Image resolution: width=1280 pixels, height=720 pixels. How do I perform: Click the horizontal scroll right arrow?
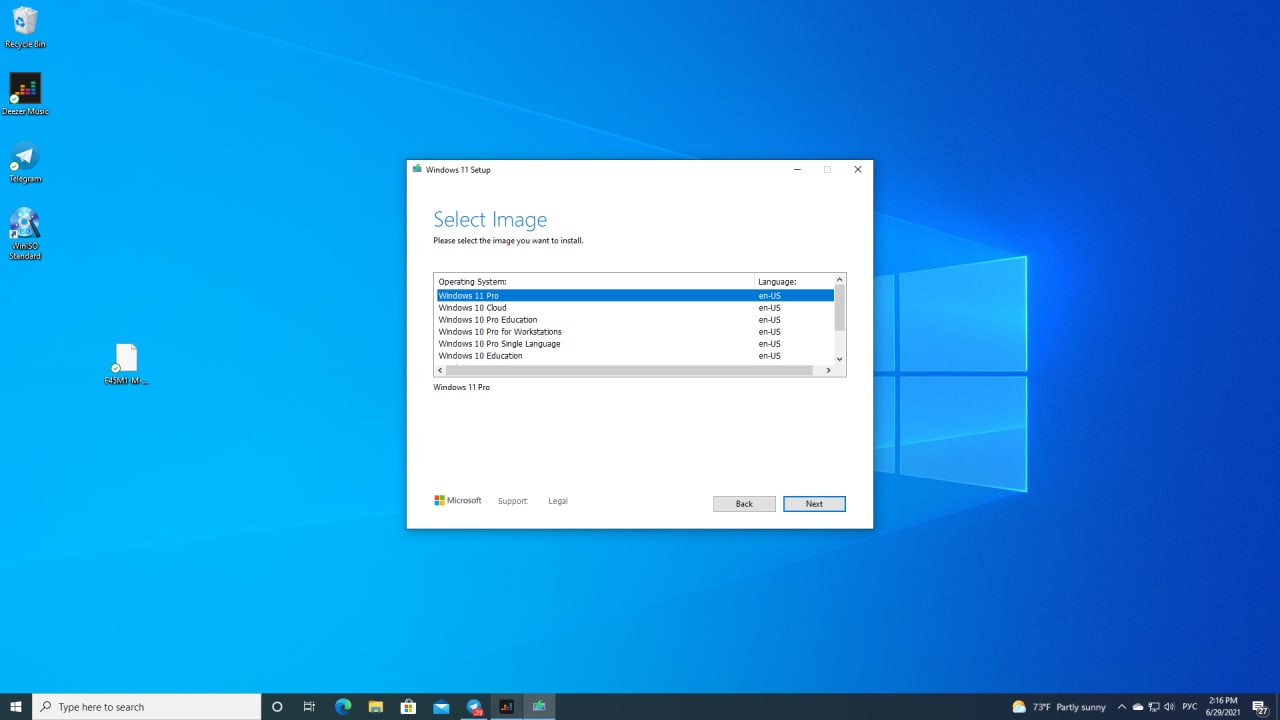[x=828, y=370]
